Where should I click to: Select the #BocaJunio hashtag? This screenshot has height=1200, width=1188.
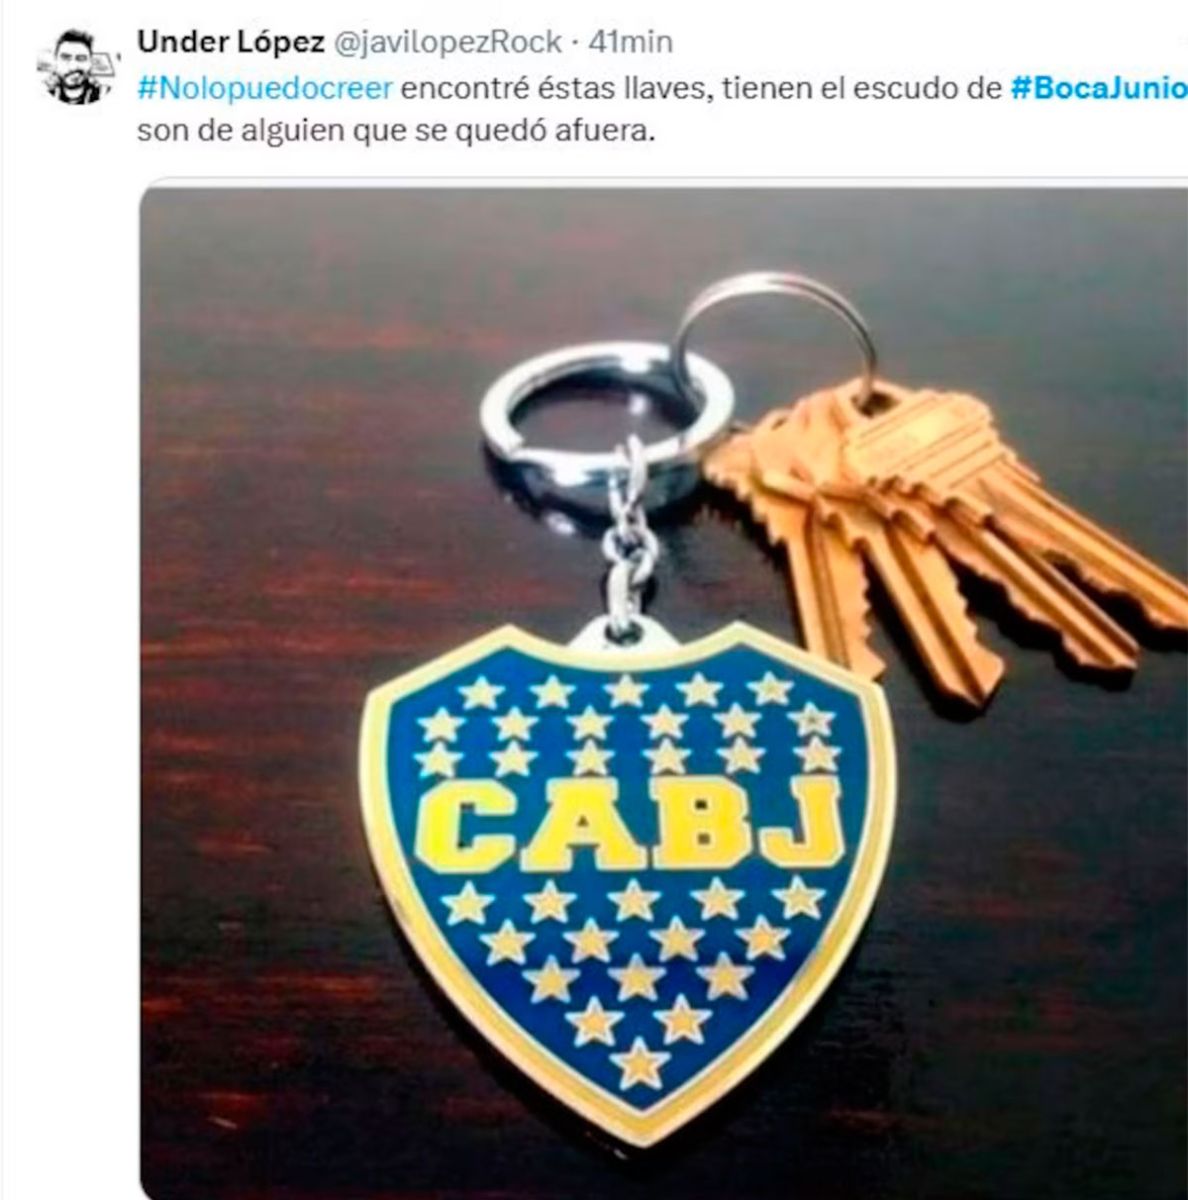point(1099,88)
